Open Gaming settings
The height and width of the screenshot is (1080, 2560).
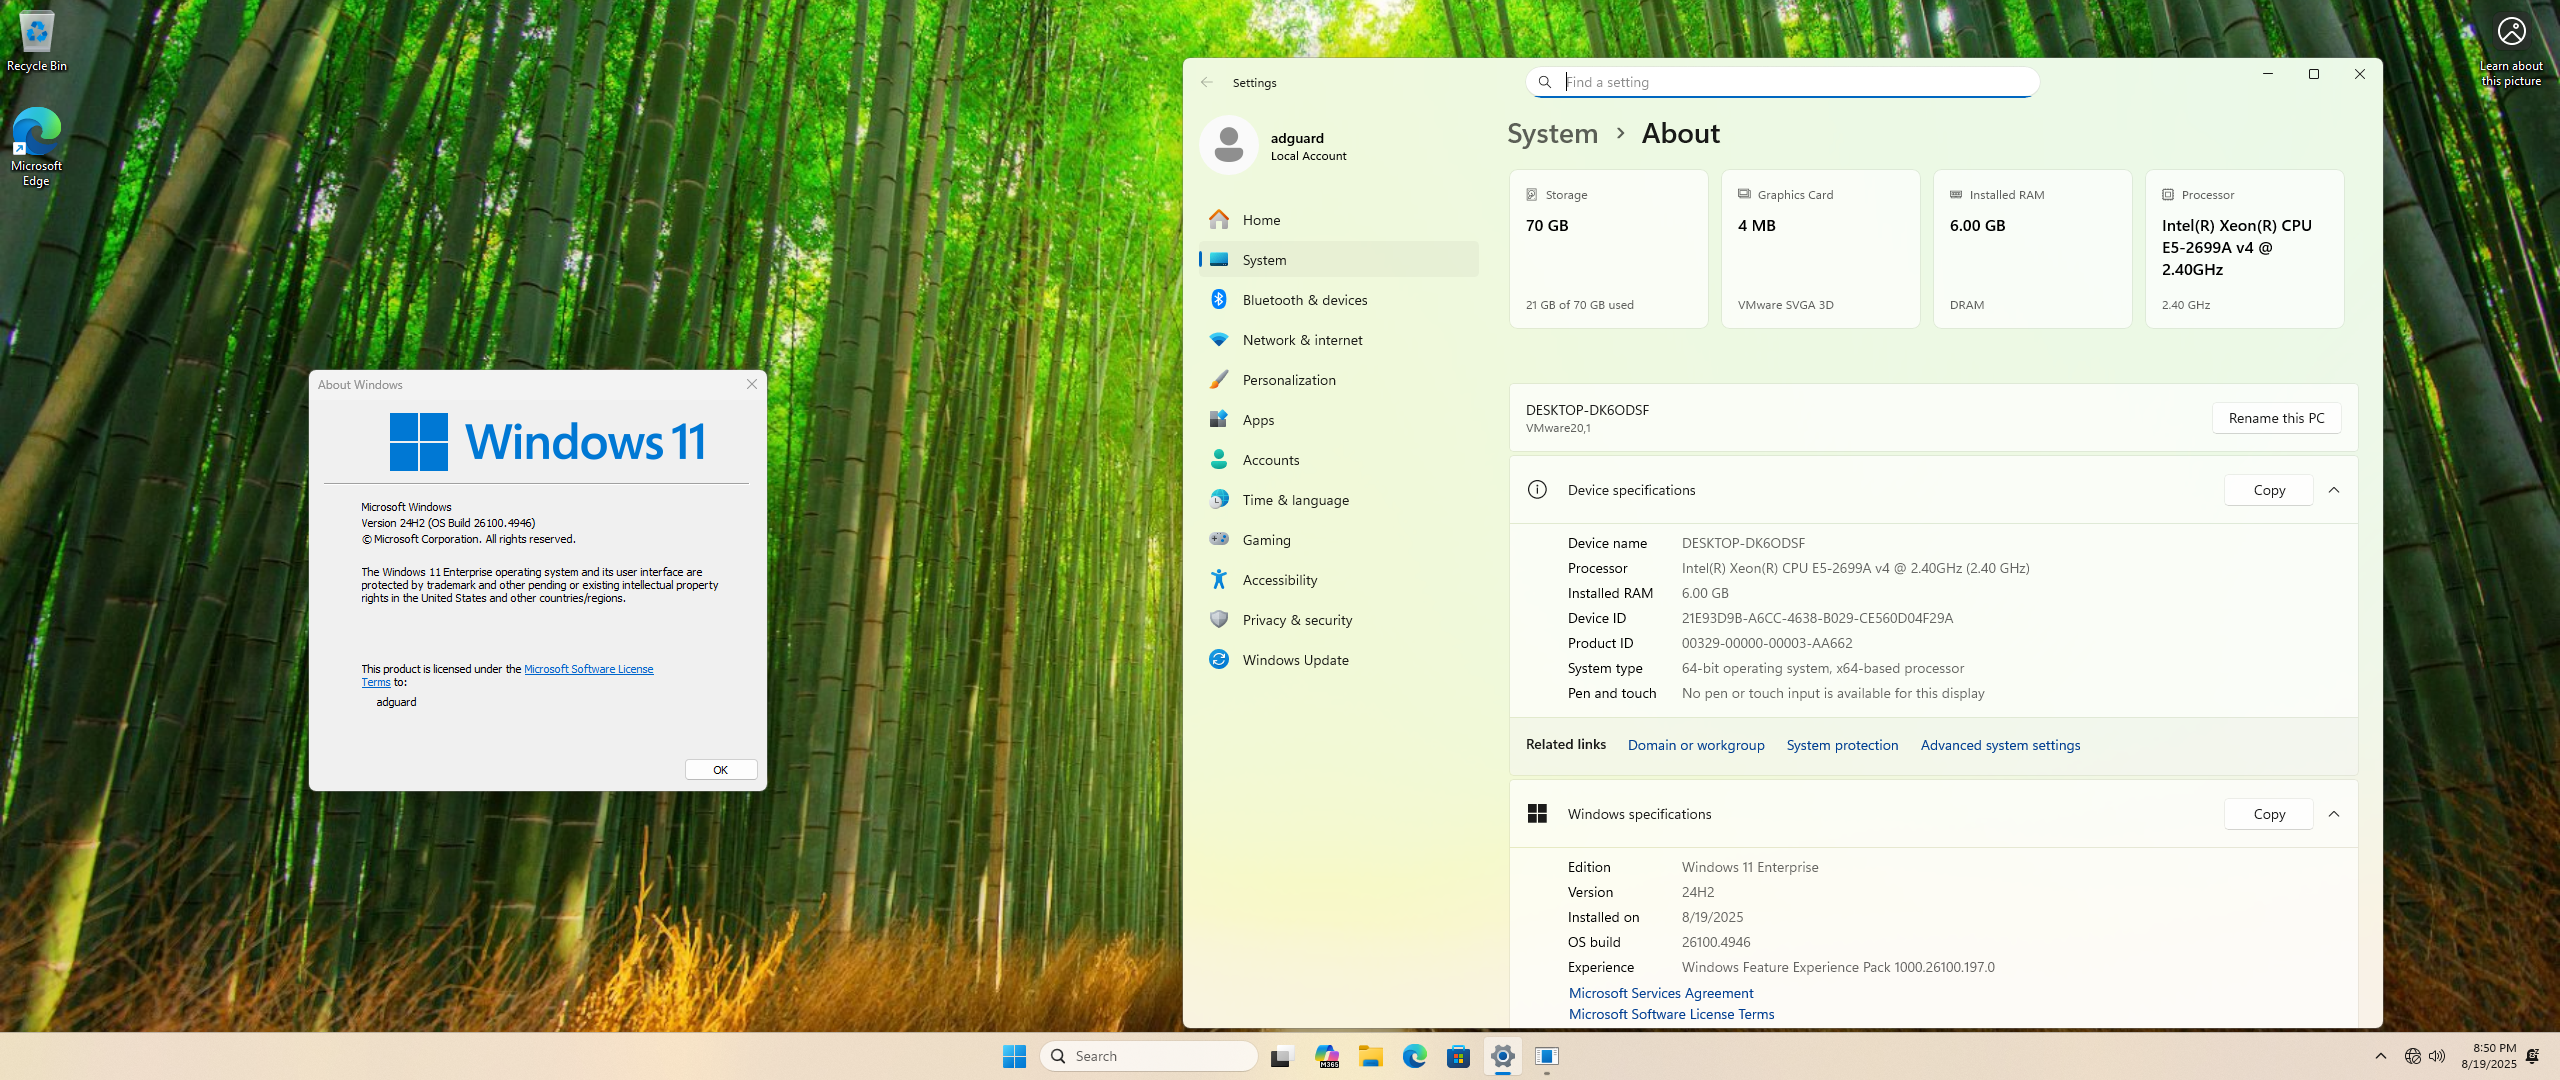(x=1338, y=540)
